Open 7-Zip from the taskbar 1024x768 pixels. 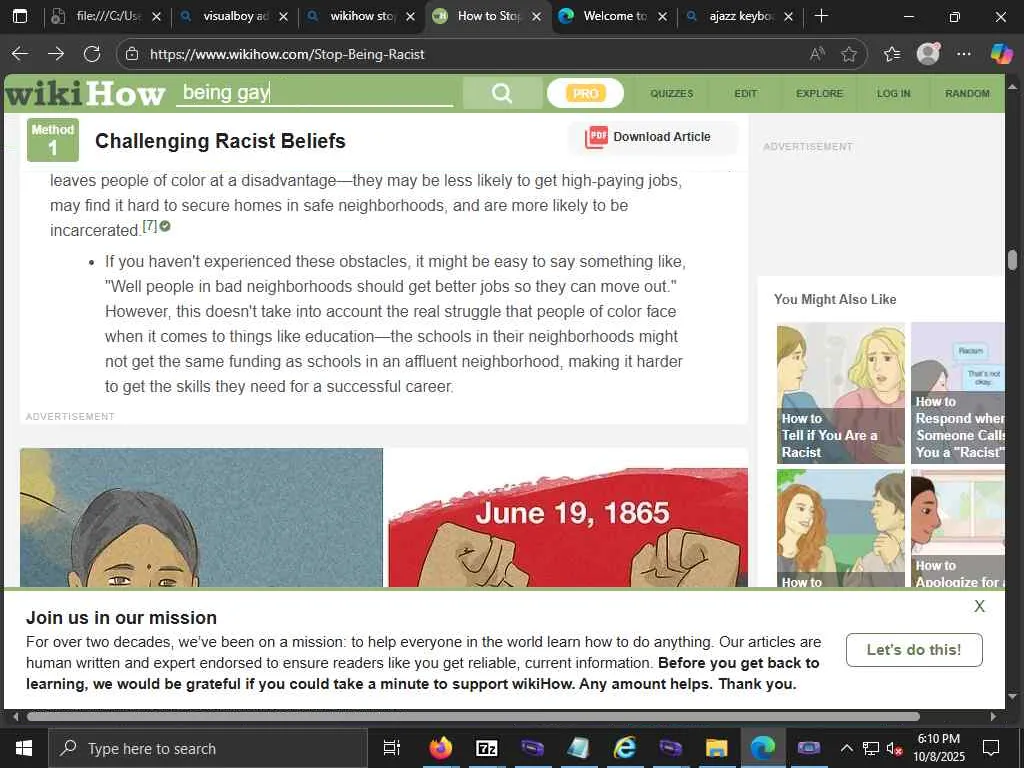coord(487,748)
